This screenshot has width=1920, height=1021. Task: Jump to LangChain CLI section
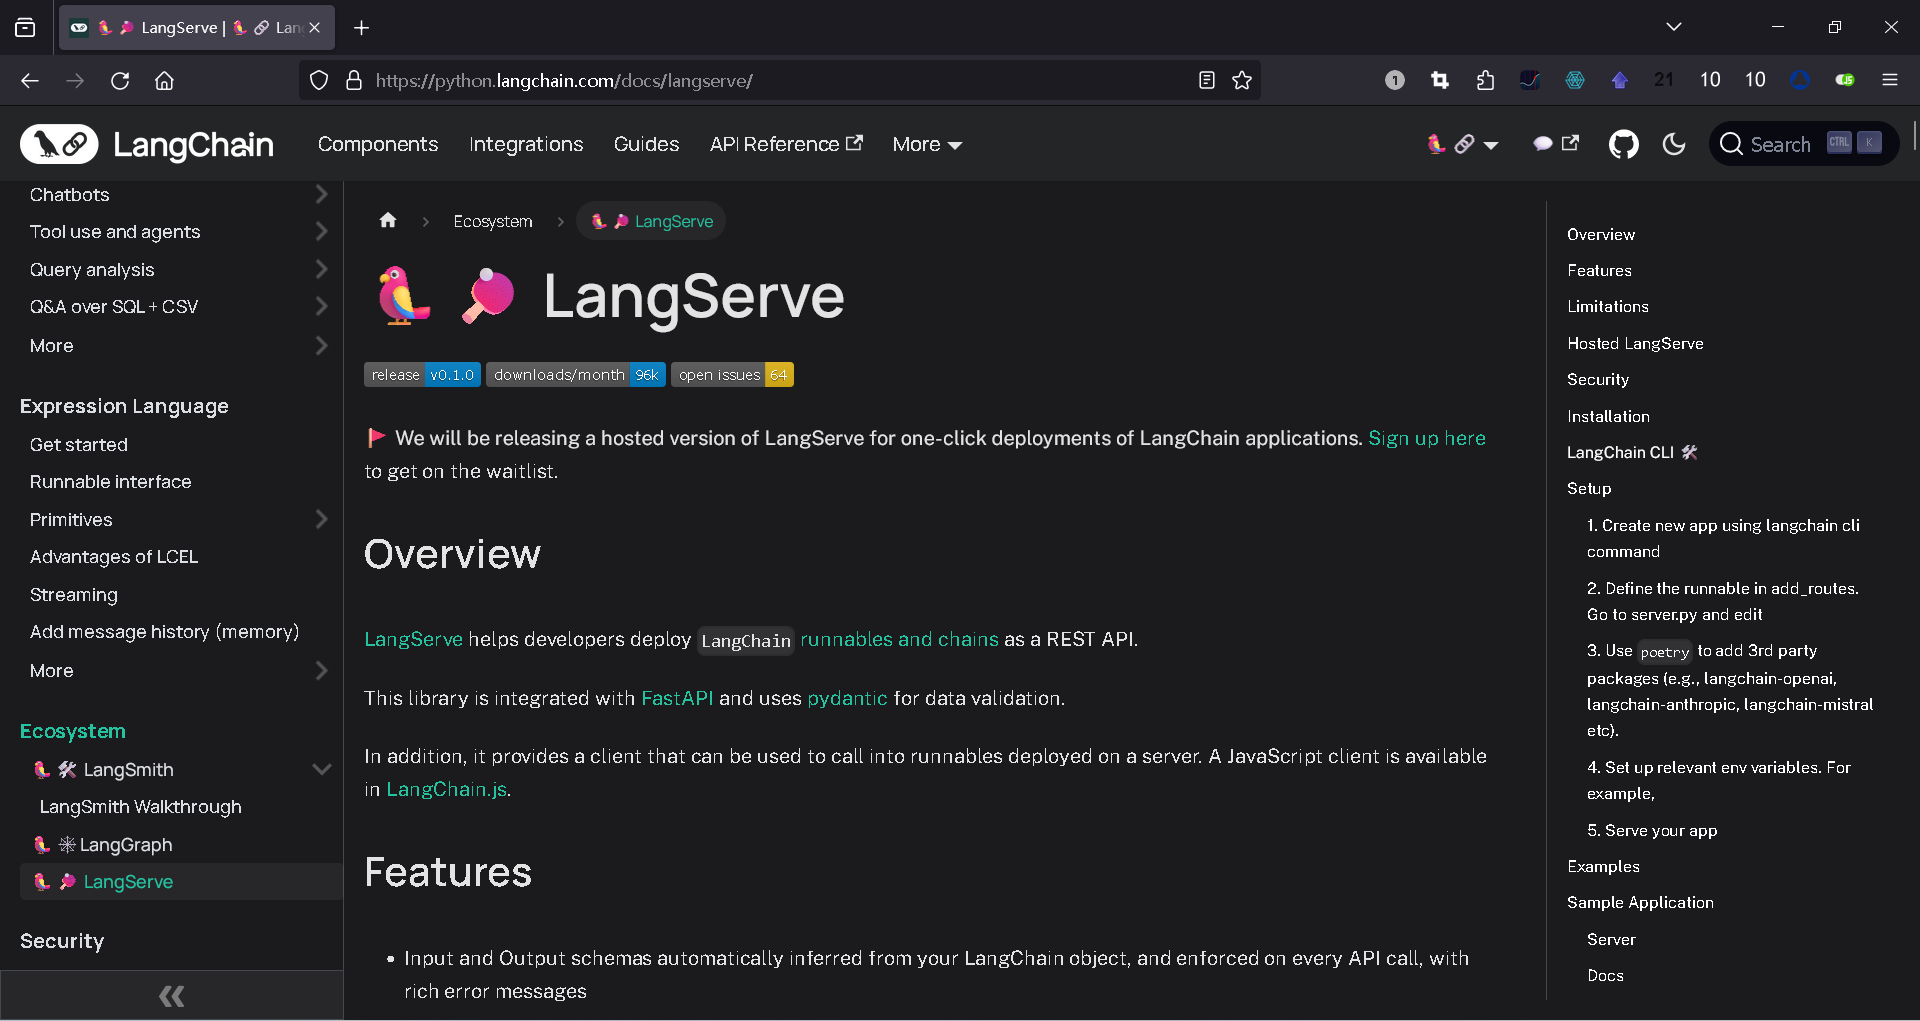(x=1632, y=453)
